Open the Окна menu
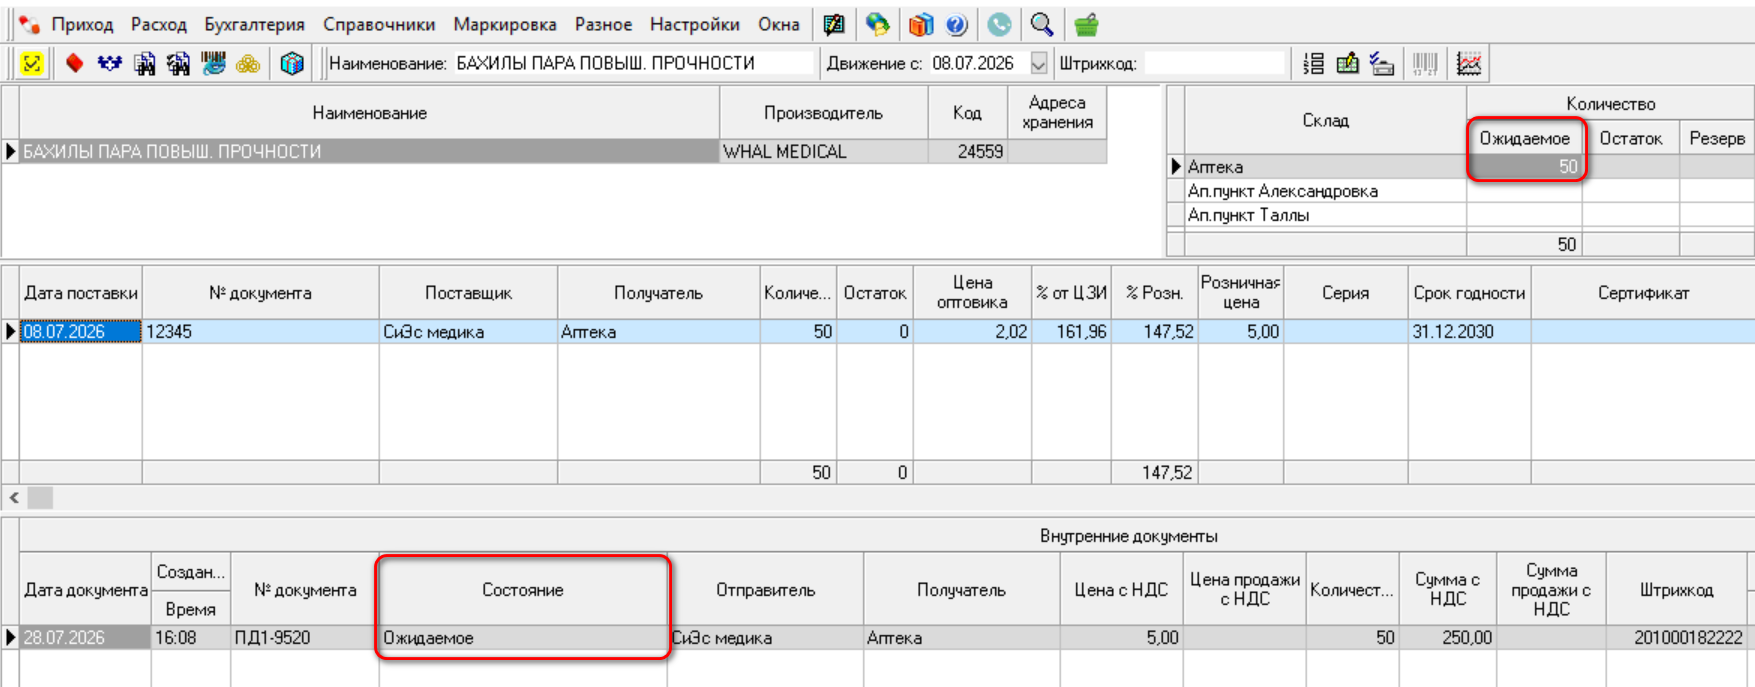This screenshot has width=1755, height=687. (x=779, y=25)
